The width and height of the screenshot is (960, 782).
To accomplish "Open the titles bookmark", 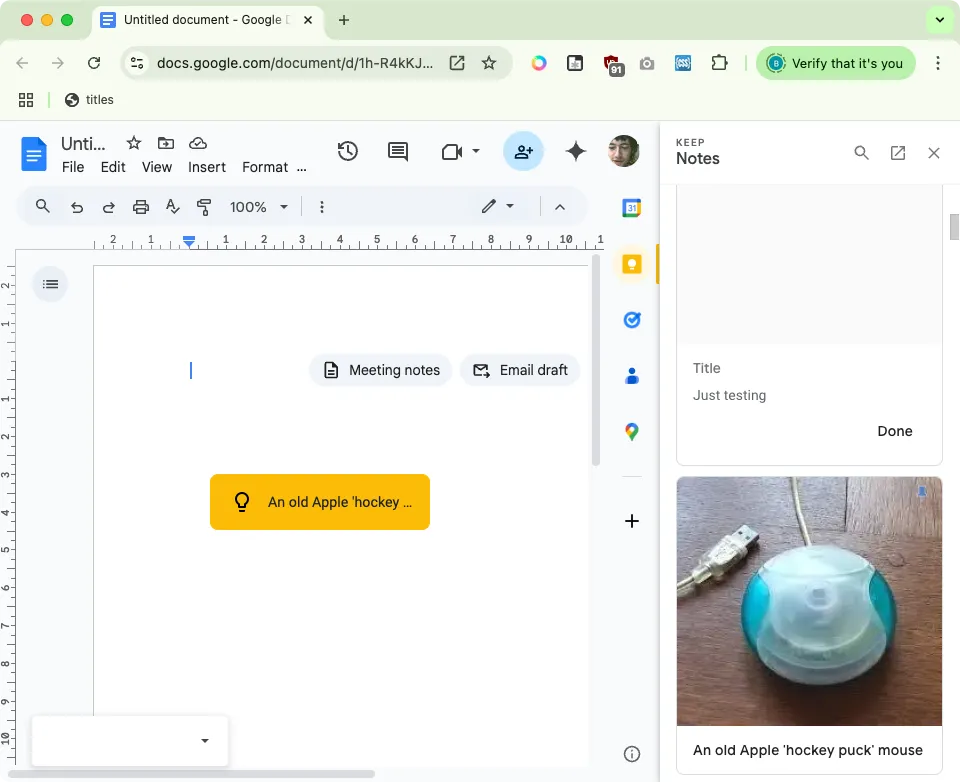I will [89, 100].
